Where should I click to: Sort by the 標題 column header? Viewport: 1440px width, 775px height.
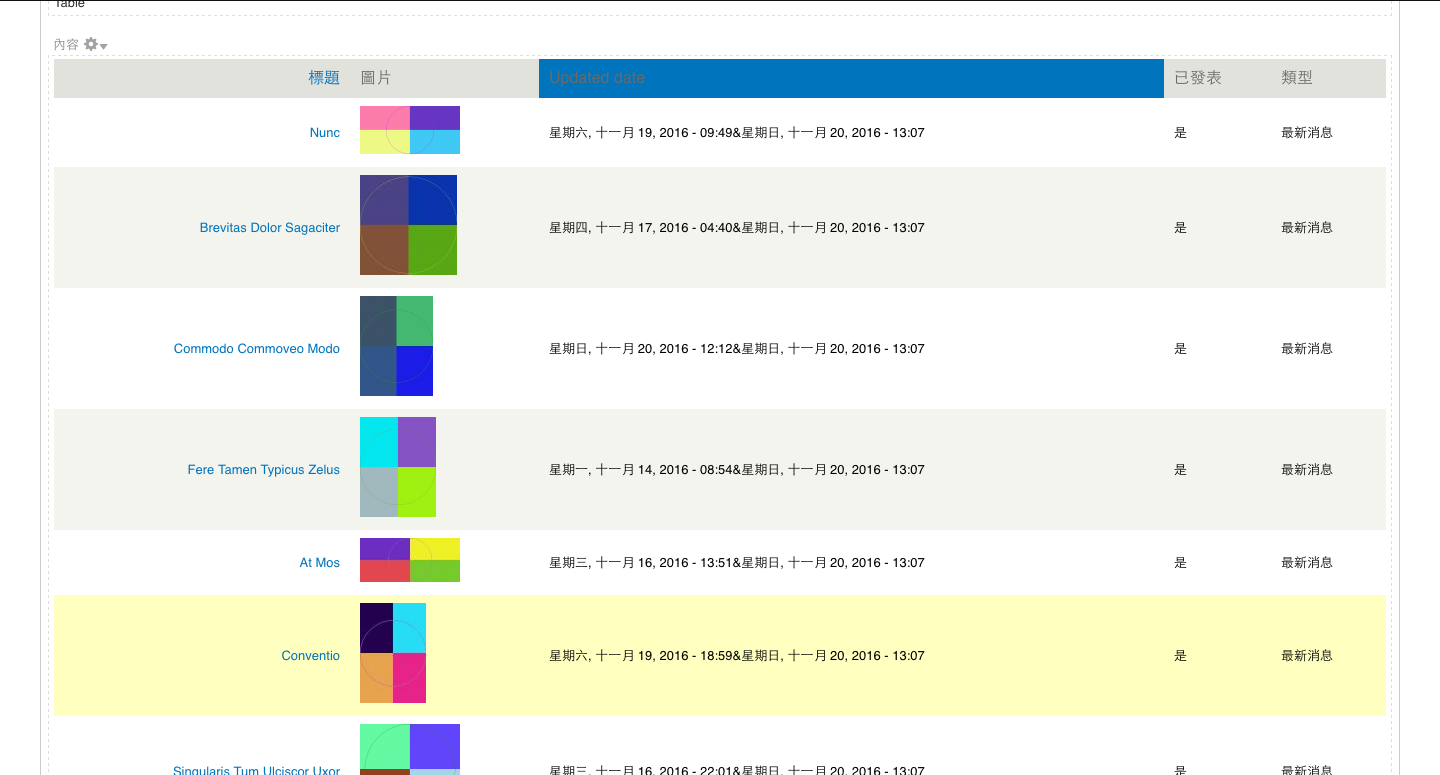(x=324, y=78)
